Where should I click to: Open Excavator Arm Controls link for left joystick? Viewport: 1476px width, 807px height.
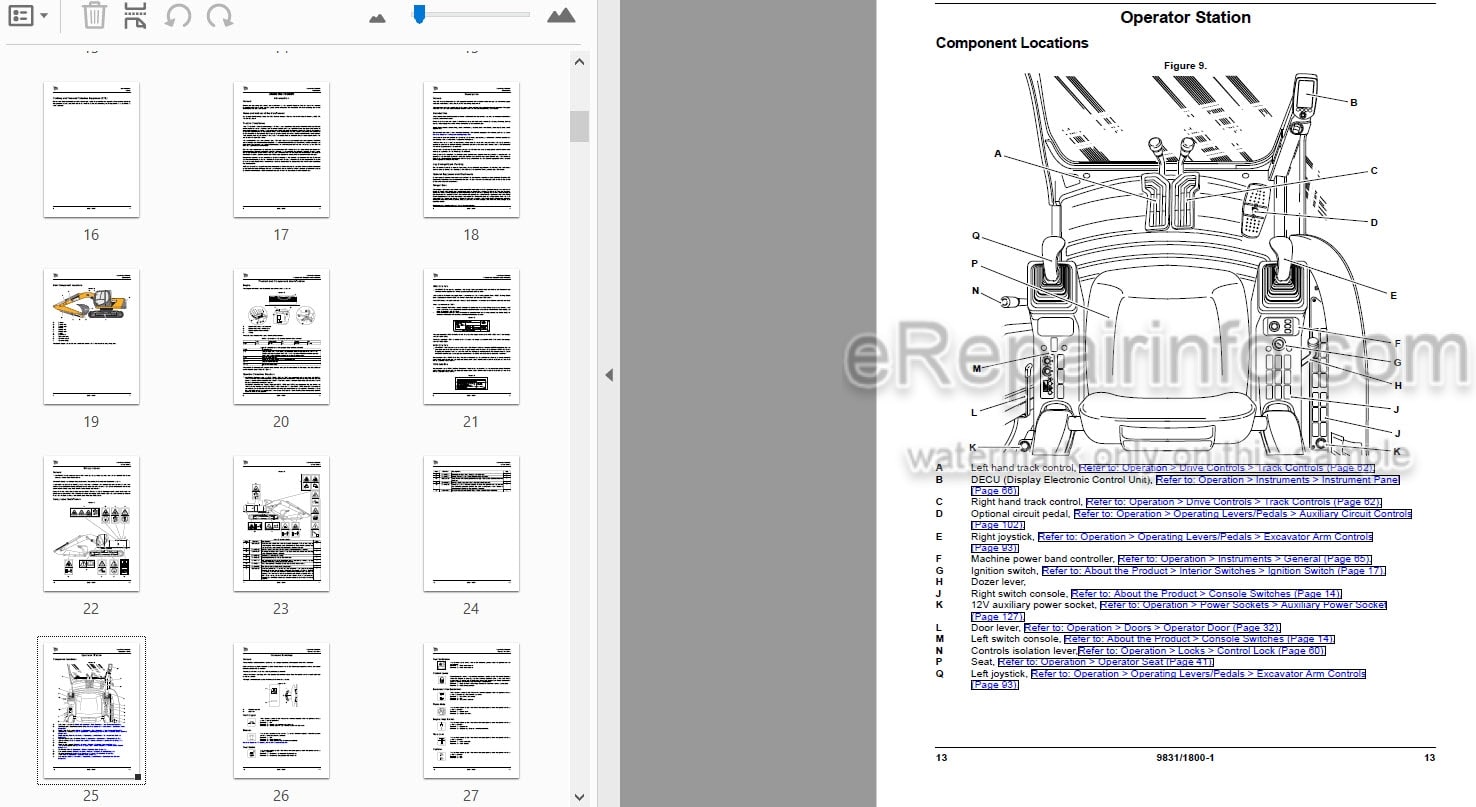1198,674
